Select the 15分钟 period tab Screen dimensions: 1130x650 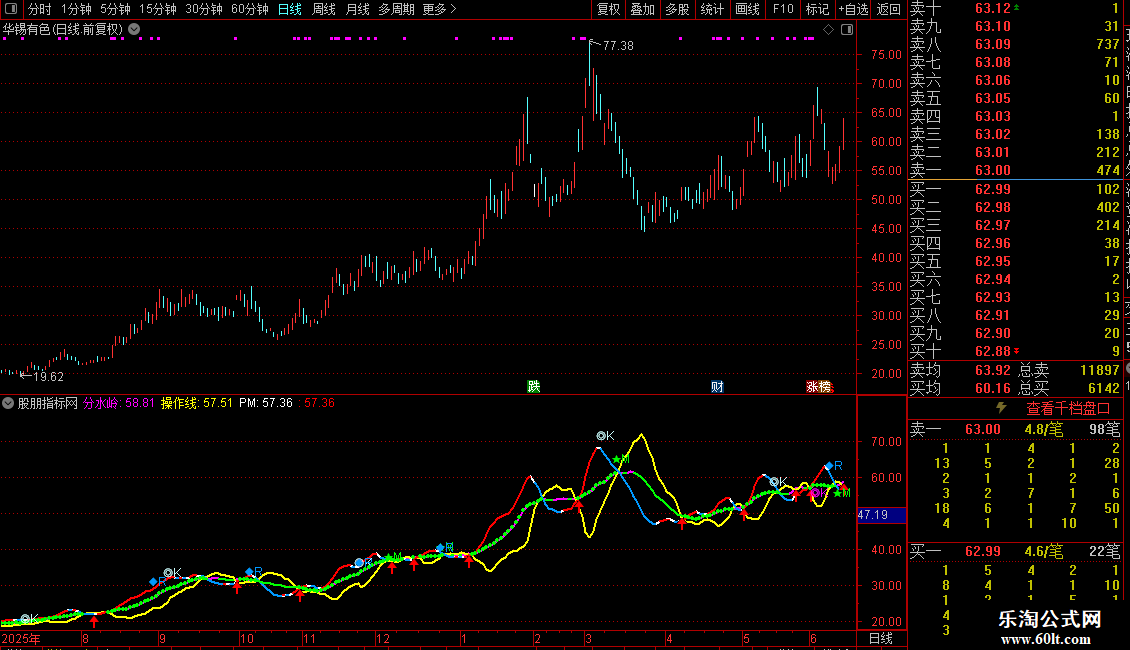[x=158, y=9]
